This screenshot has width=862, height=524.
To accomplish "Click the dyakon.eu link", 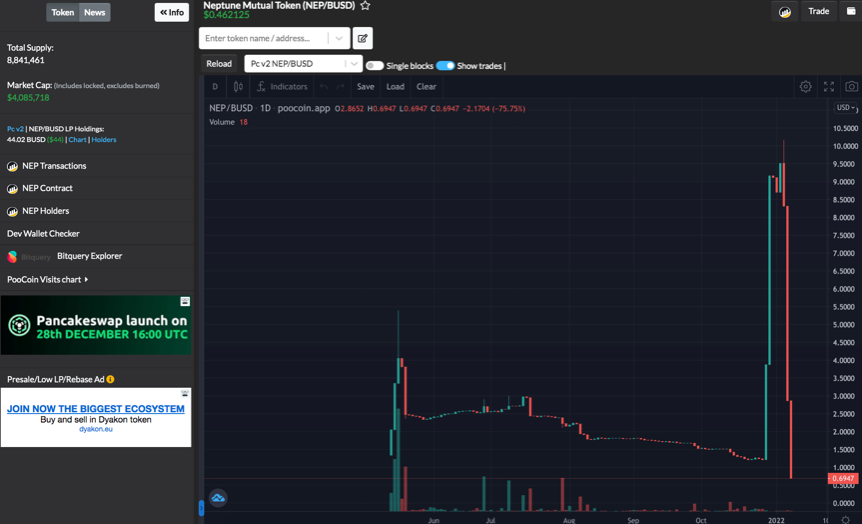I will [96, 429].
